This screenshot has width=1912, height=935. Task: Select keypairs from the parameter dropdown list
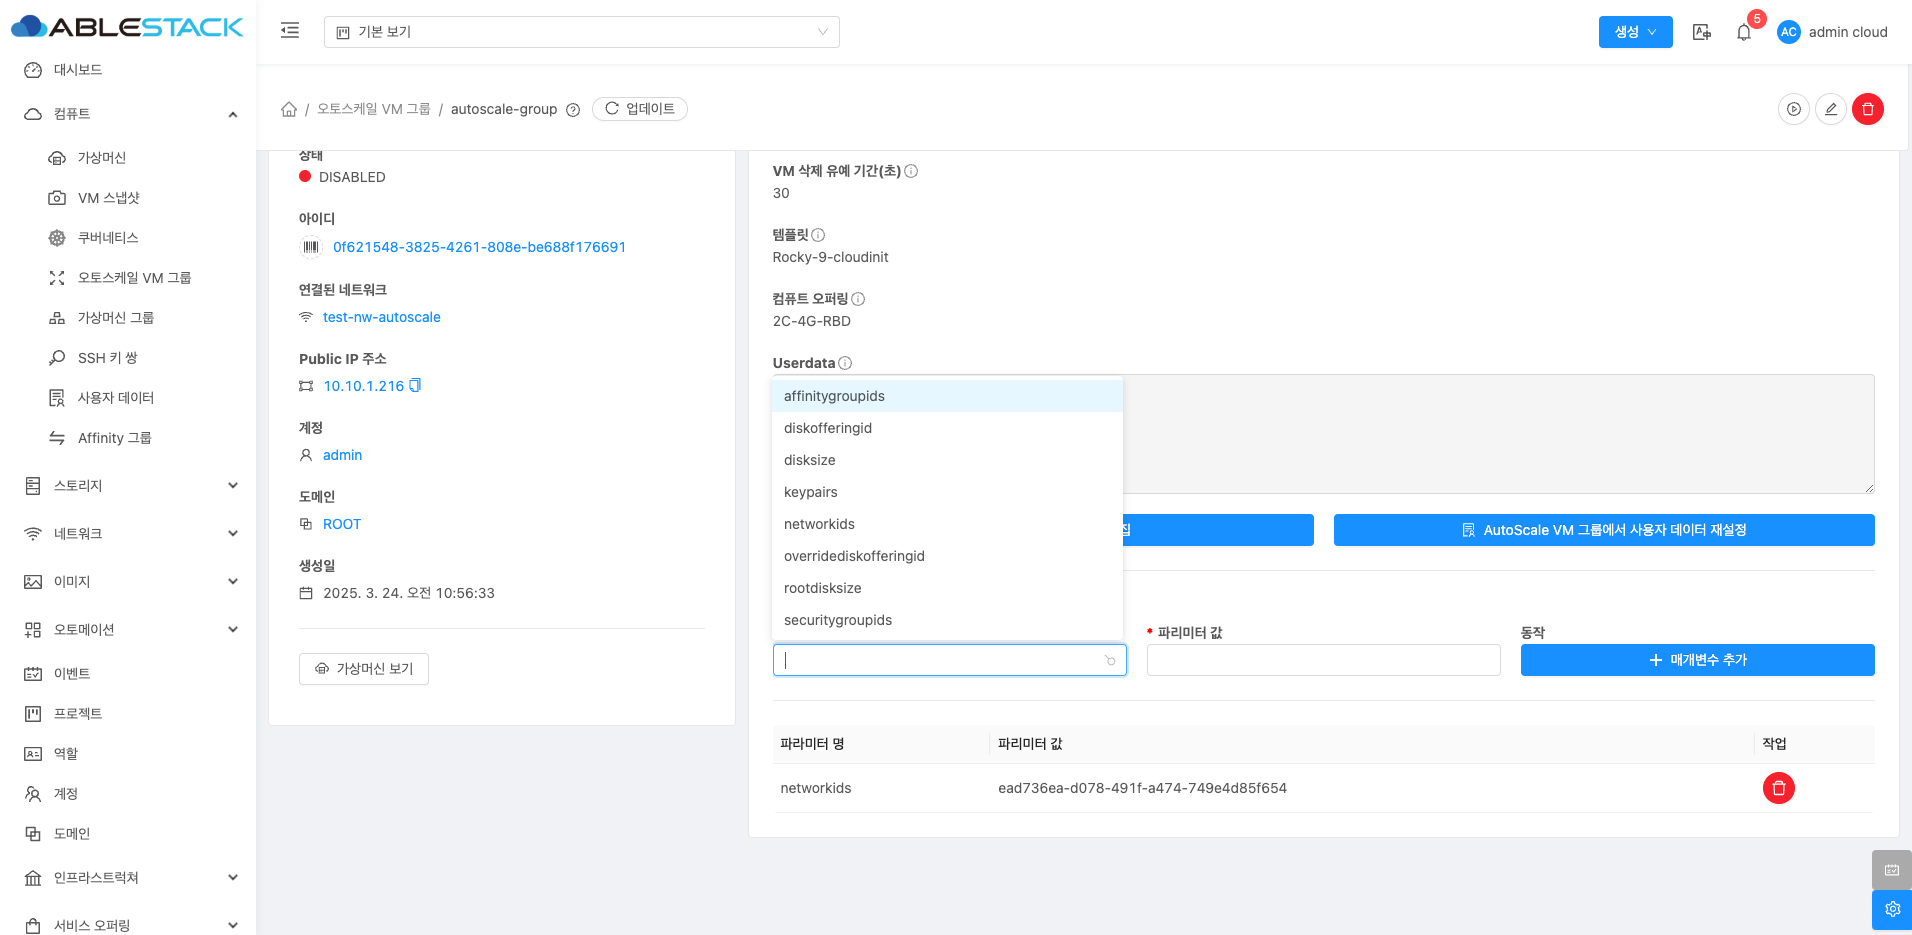coord(811,492)
